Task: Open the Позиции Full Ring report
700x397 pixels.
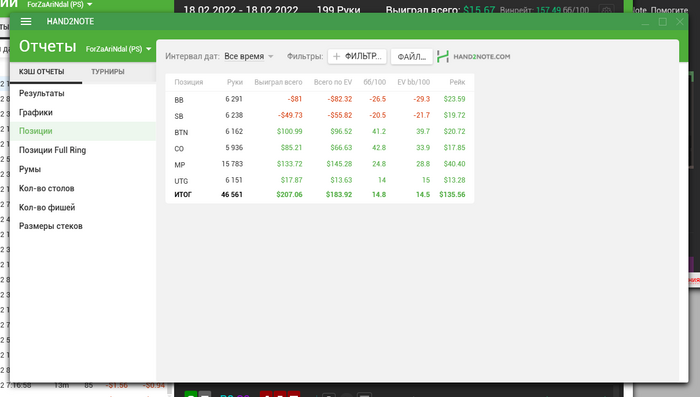Action: click(x=83, y=150)
